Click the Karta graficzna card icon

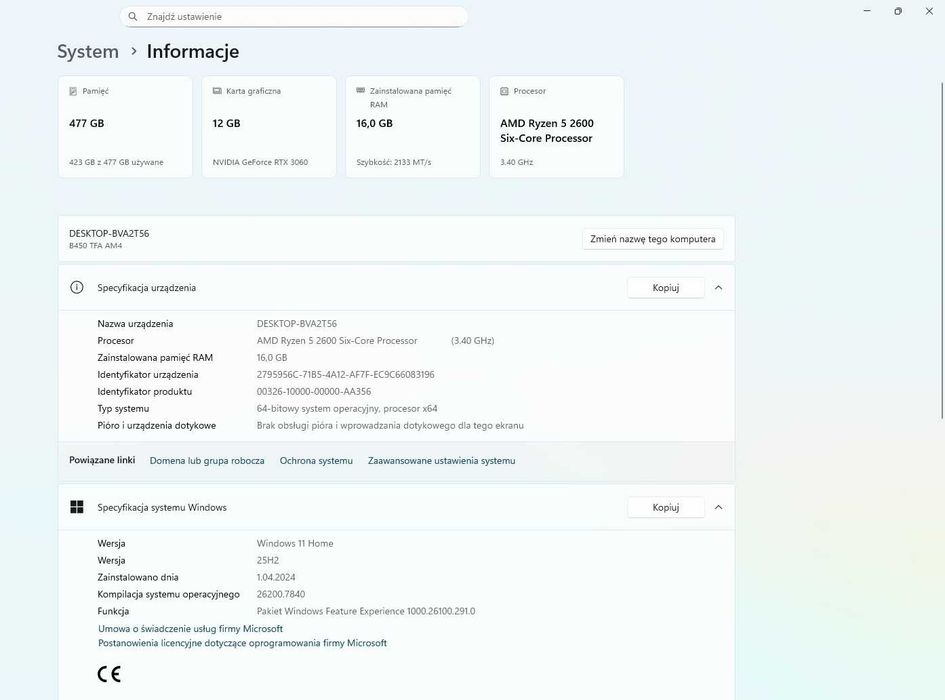click(x=217, y=91)
